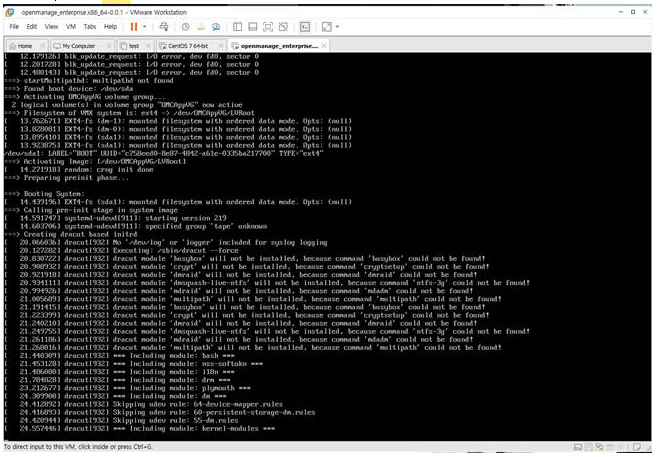Select the openmanage_enterprise tab
659x457 pixels.
(276, 46)
